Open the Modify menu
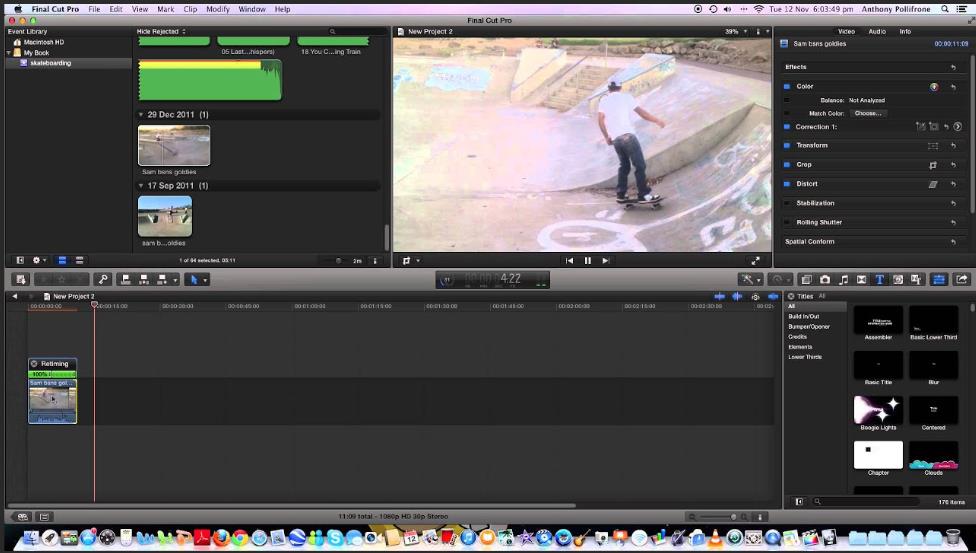This screenshot has width=976, height=553. (218, 9)
